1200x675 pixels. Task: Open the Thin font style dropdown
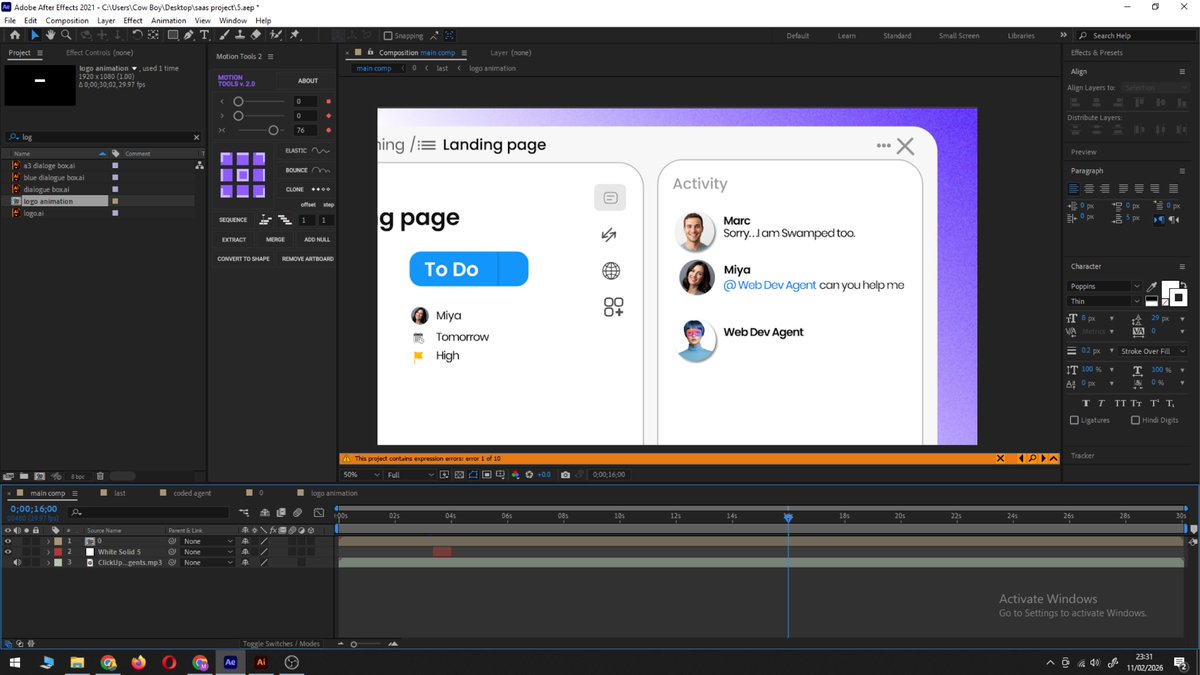click(1104, 301)
